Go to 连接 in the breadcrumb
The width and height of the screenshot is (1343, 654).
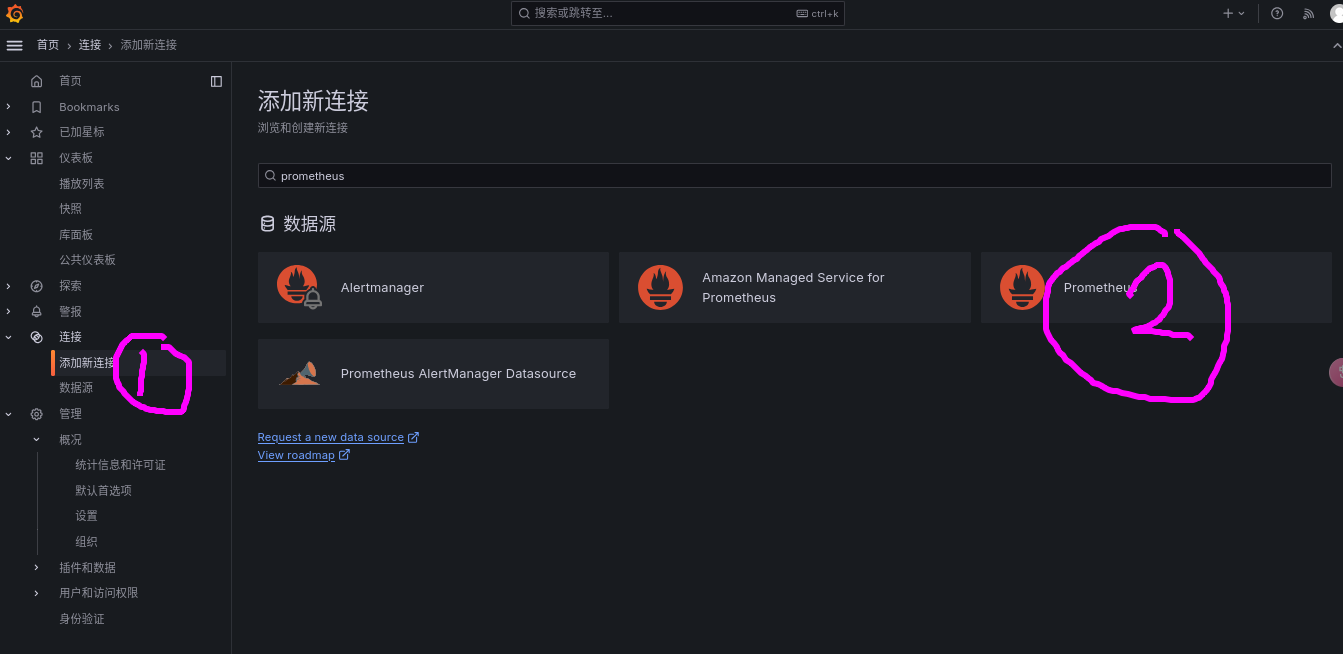coord(90,45)
